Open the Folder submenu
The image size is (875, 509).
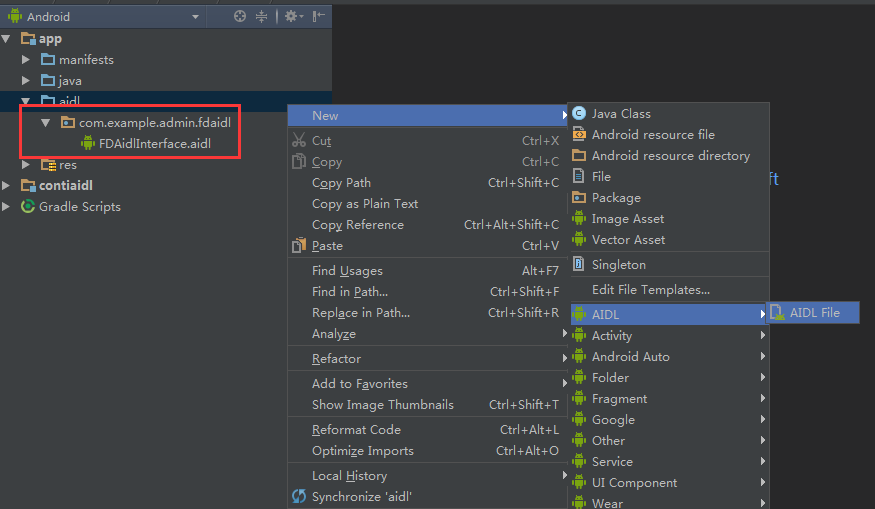coord(669,378)
